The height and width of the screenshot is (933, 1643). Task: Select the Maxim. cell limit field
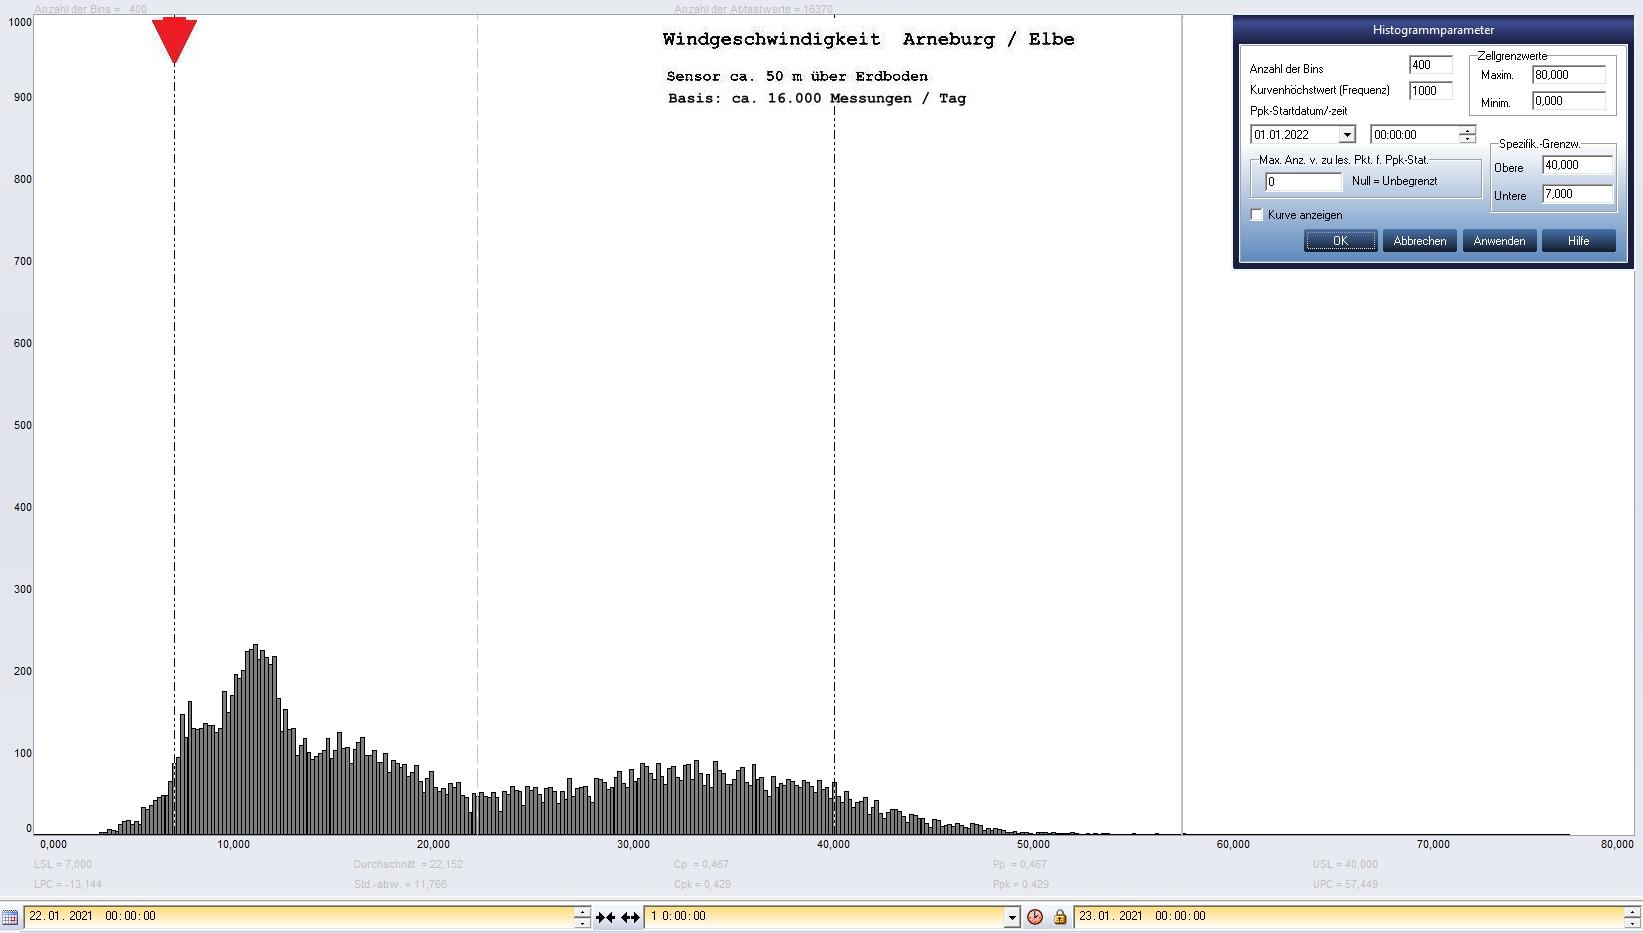tap(1568, 75)
